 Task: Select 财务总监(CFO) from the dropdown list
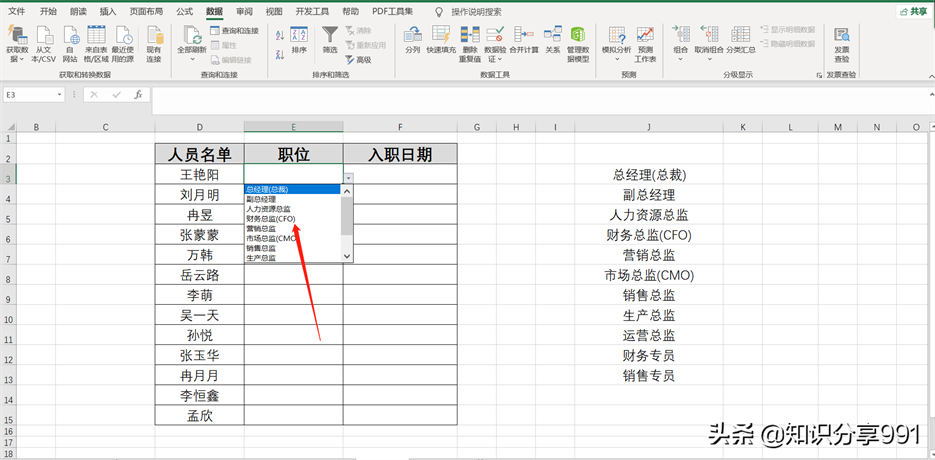pyautogui.click(x=271, y=218)
